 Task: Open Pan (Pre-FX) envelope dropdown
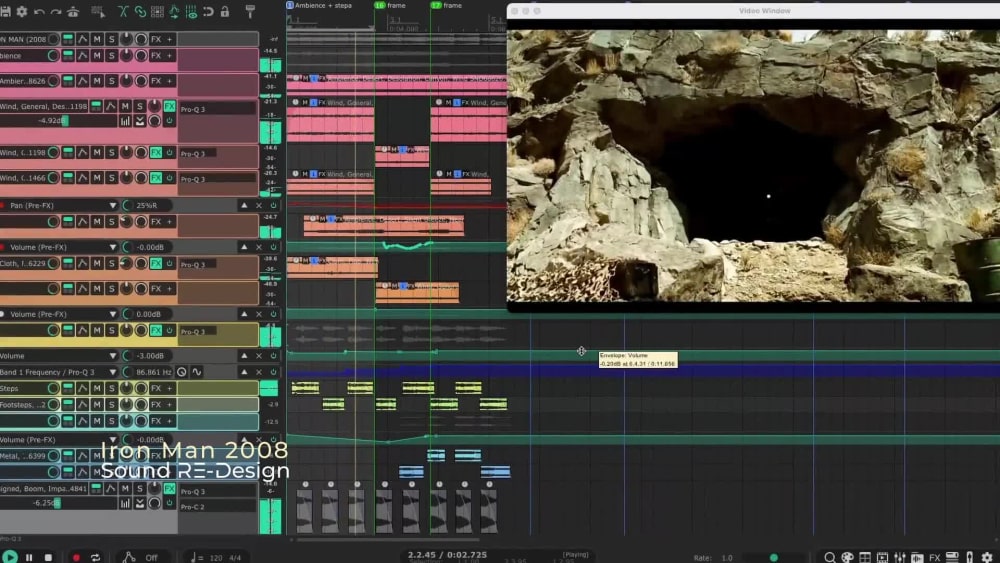(x=113, y=205)
